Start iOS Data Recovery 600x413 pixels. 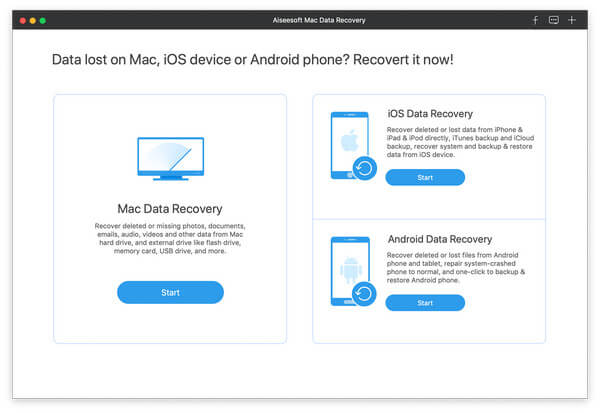pos(425,177)
